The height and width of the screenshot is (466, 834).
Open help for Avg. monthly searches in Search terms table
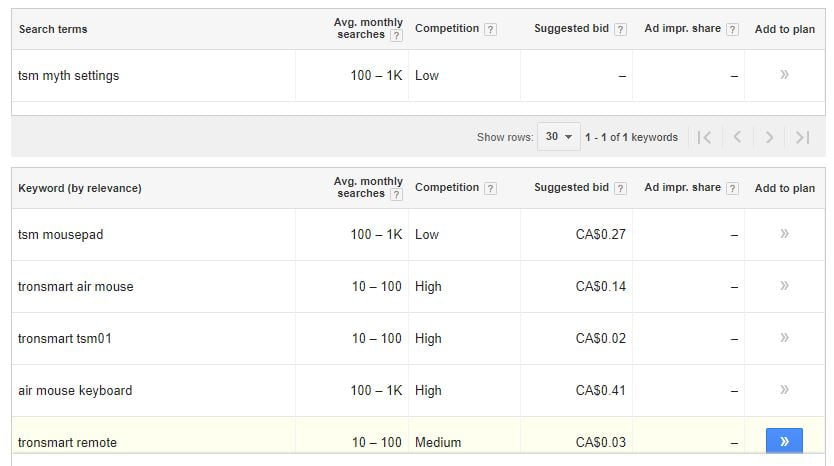click(x=396, y=36)
